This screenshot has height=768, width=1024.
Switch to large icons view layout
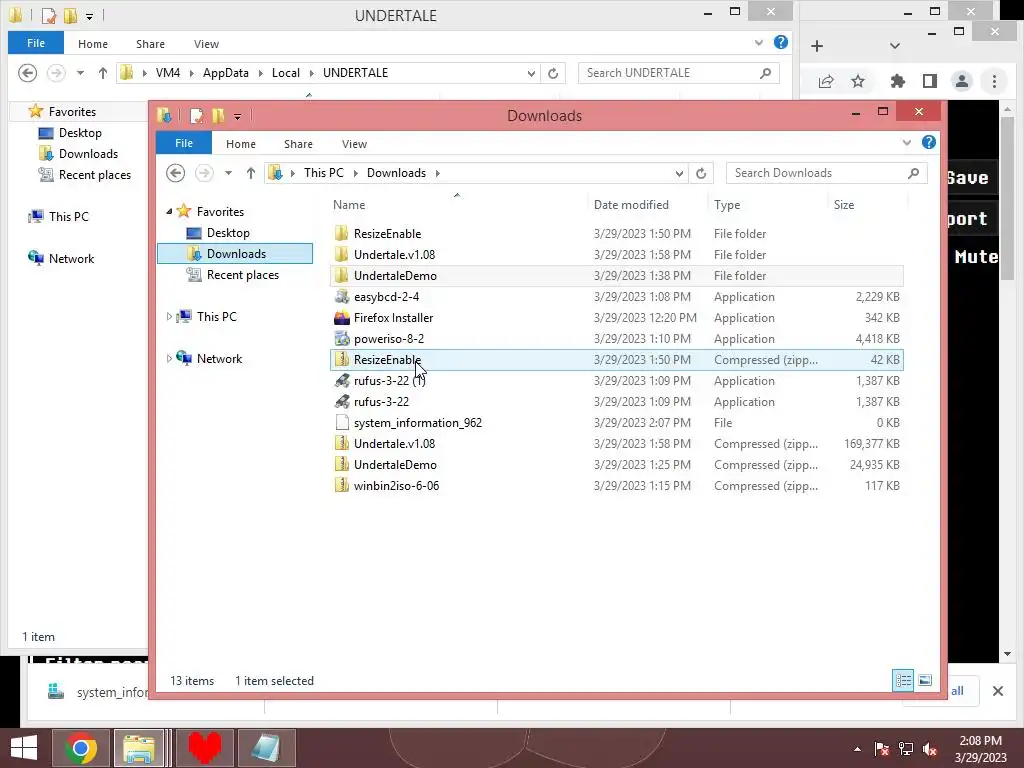coord(925,680)
